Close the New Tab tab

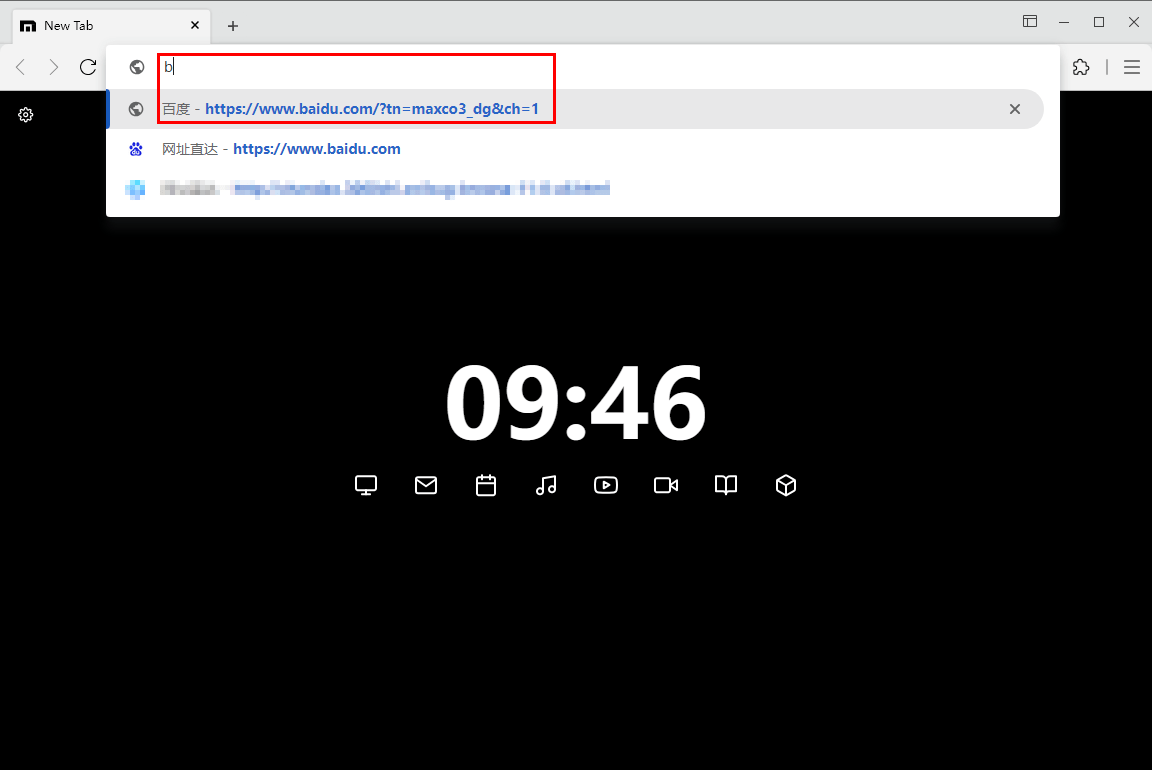click(x=195, y=25)
